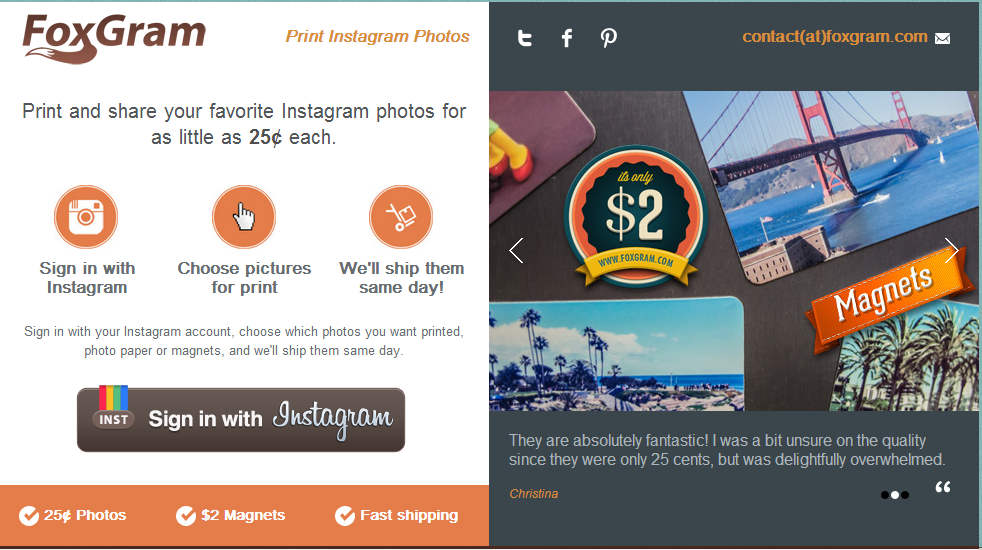982x550 pixels.
Task: Advance slideshow with right arrow
Action: pyautogui.click(x=951, y=251)
